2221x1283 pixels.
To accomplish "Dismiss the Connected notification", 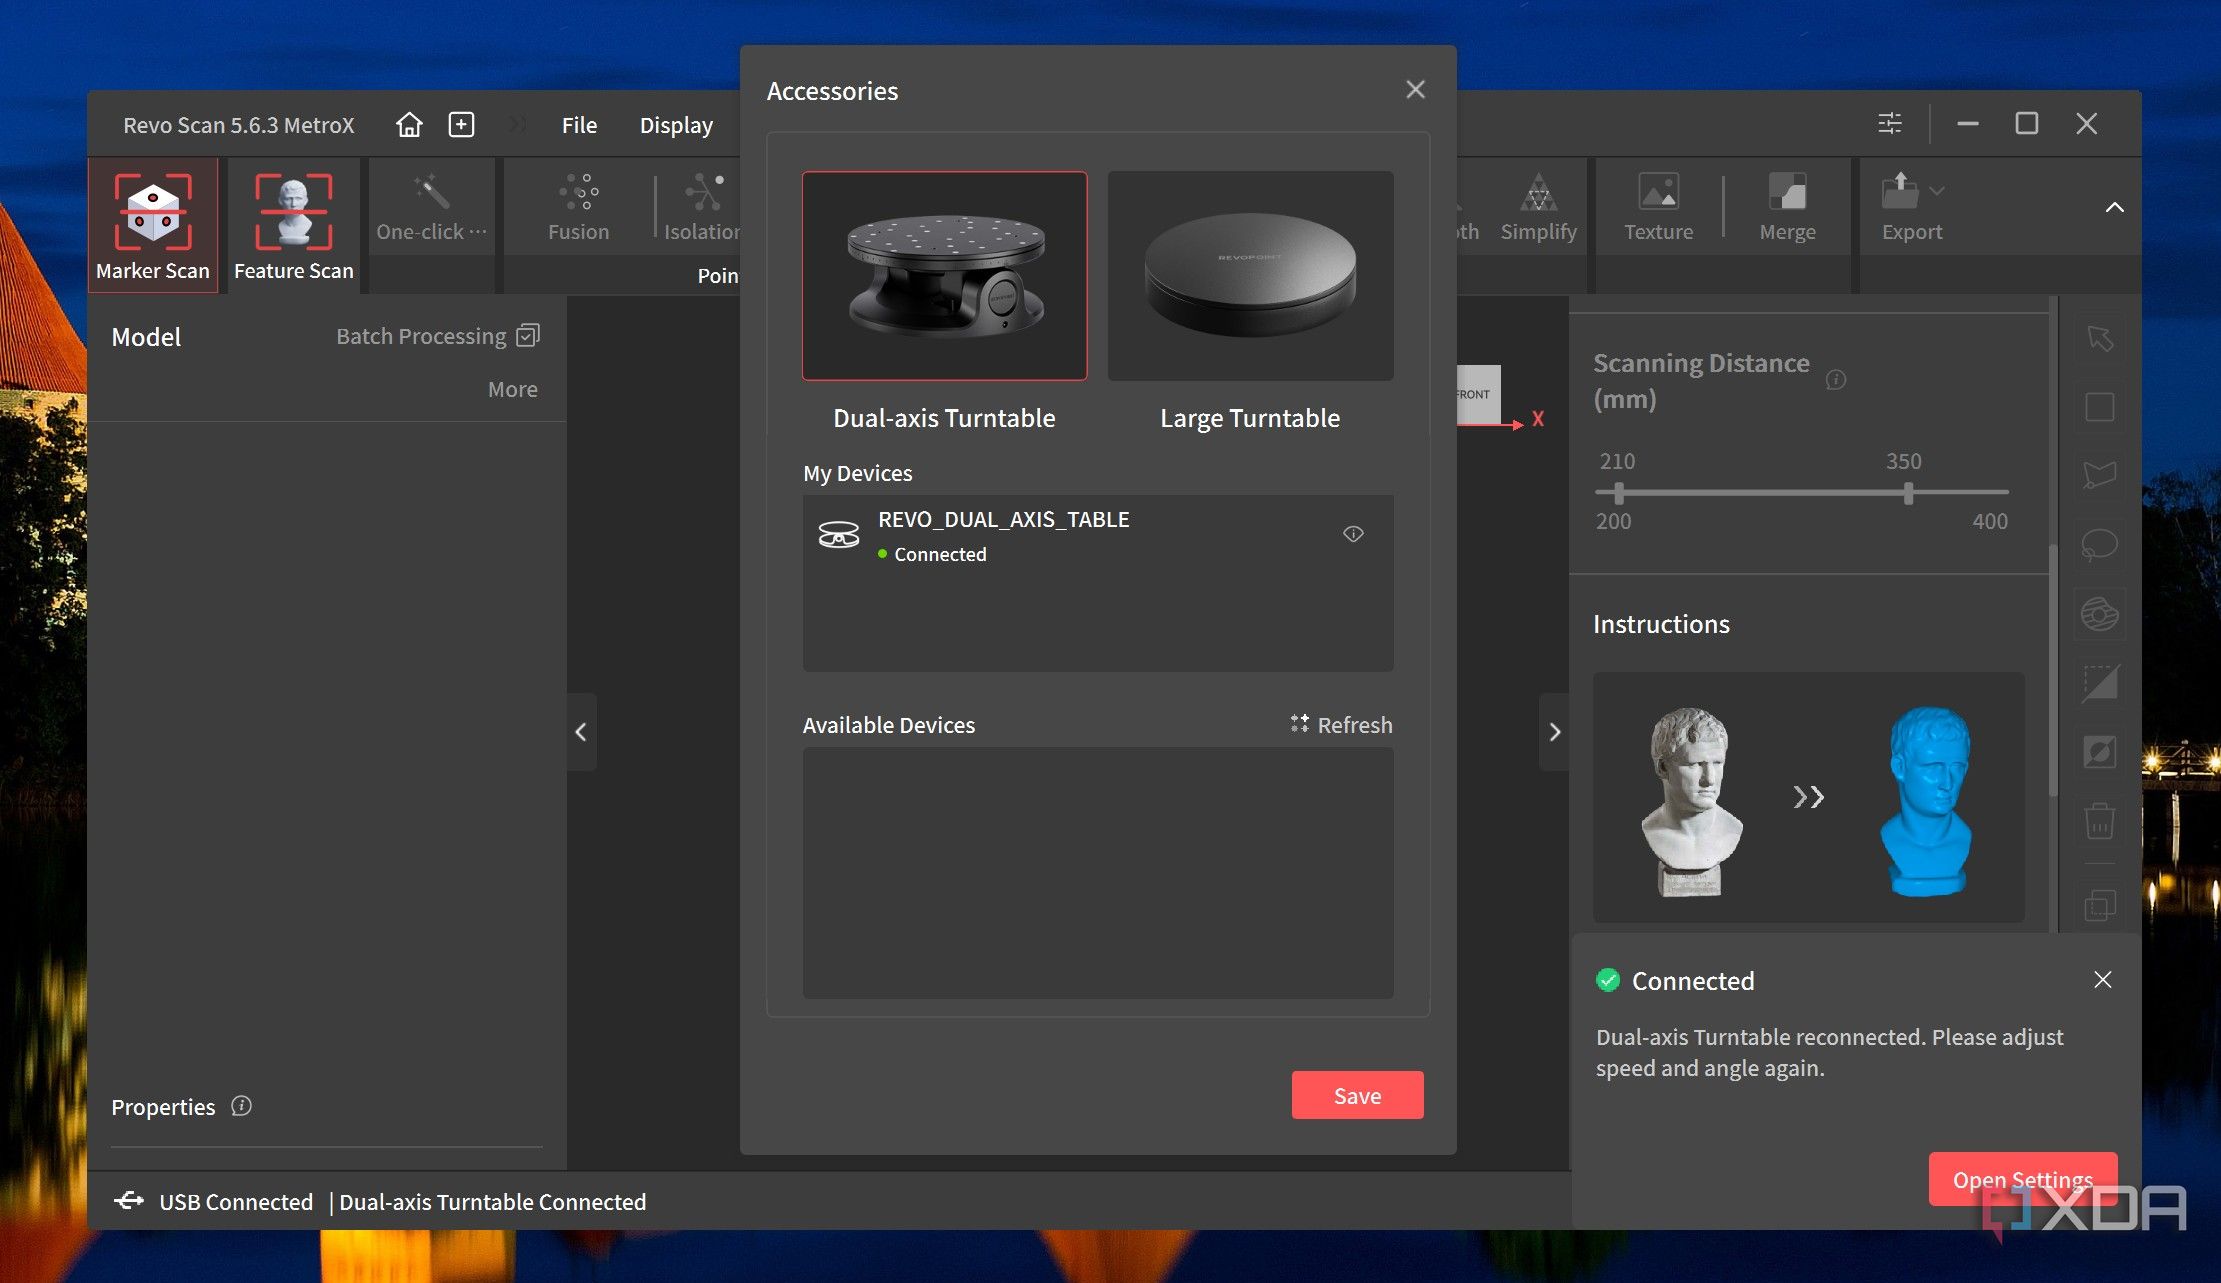I will (2102, 979).
